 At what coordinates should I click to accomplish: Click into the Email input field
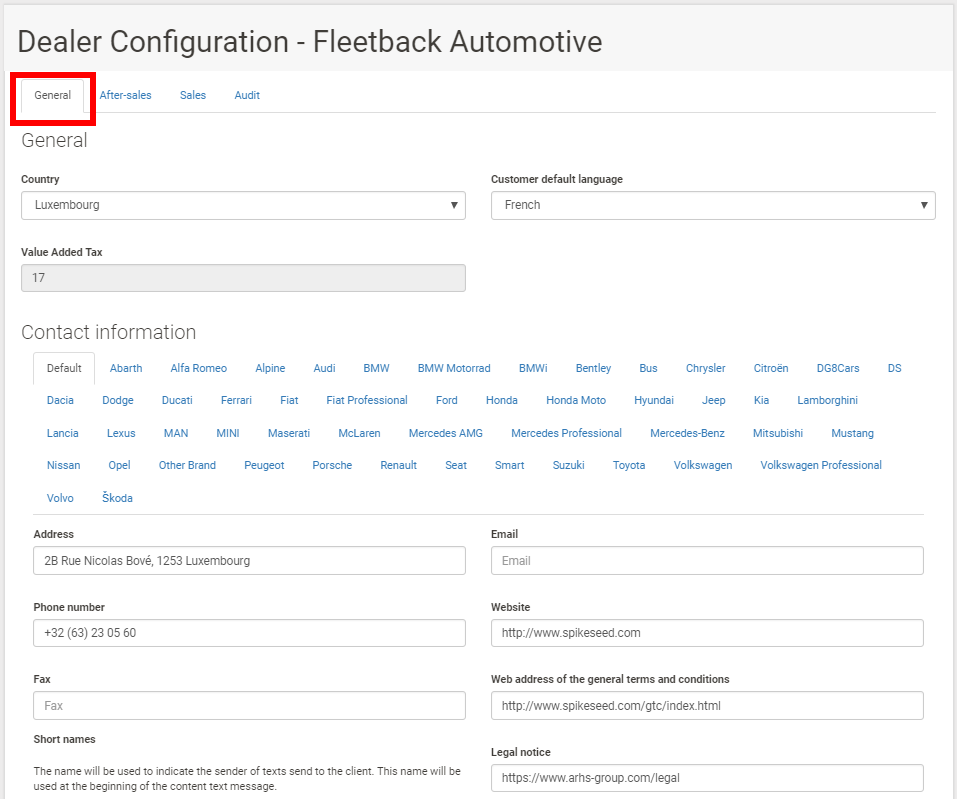[706, 560]
